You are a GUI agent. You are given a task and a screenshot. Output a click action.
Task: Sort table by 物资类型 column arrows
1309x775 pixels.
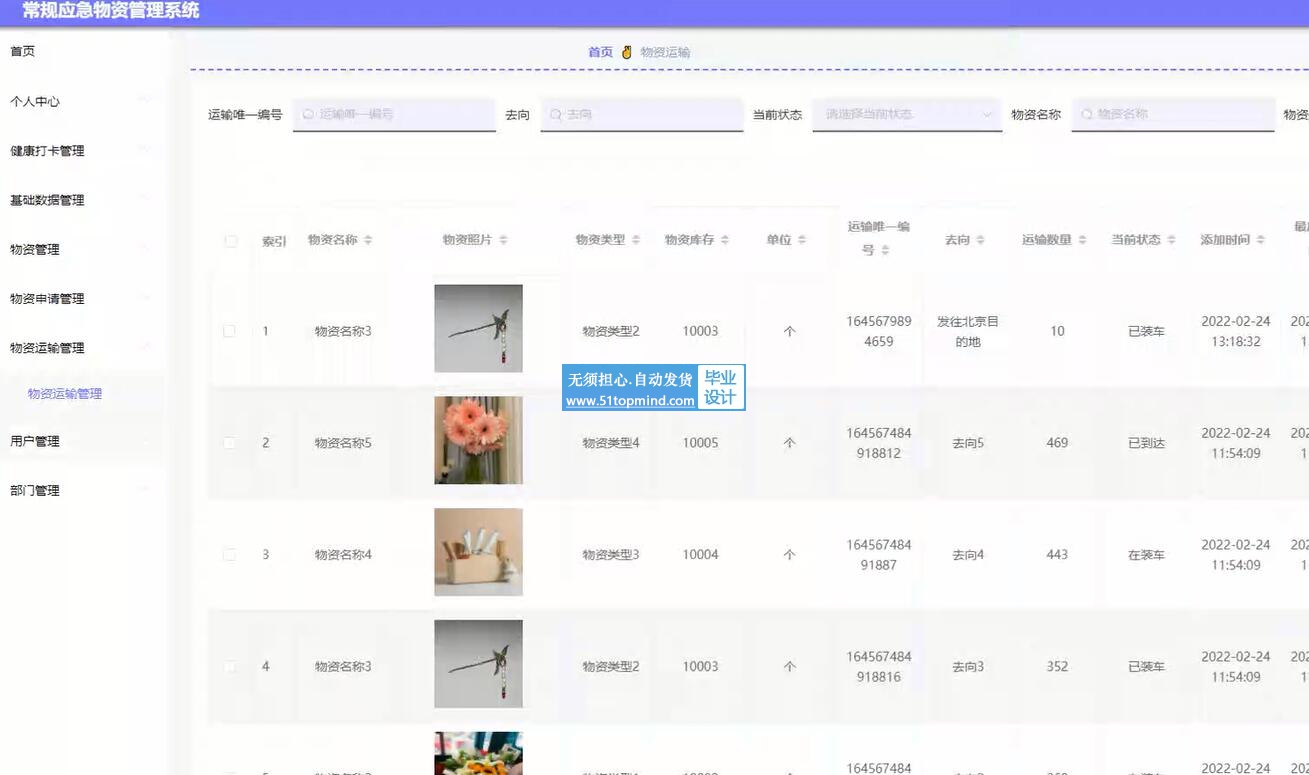coord(636,240)
